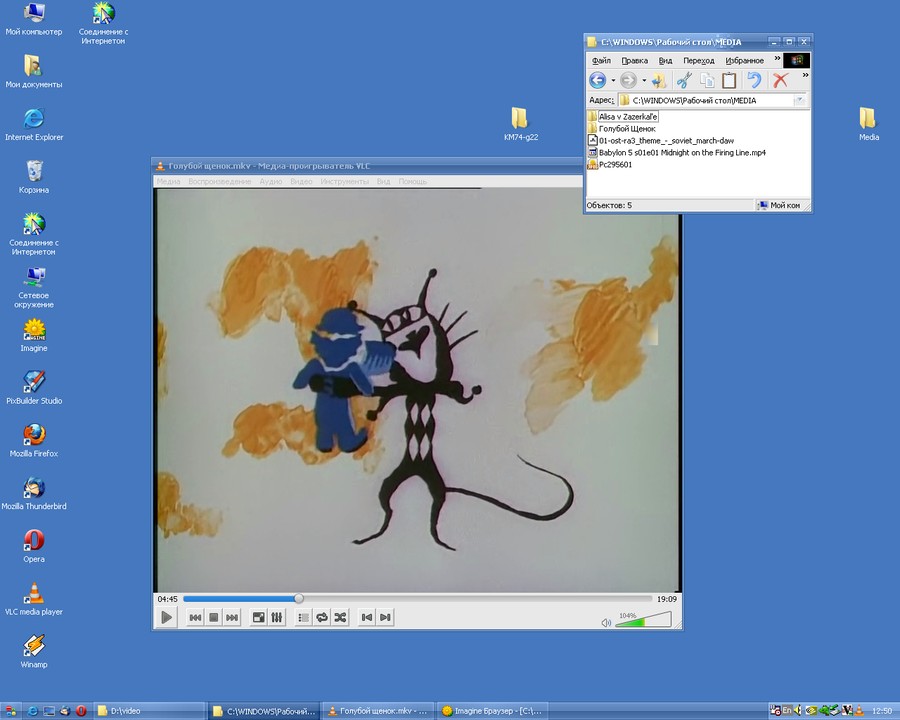Image resolution: width=900 pixels, height=720 pixels.
Task: Open the VLC playlist icon
Action: (302, 617)
